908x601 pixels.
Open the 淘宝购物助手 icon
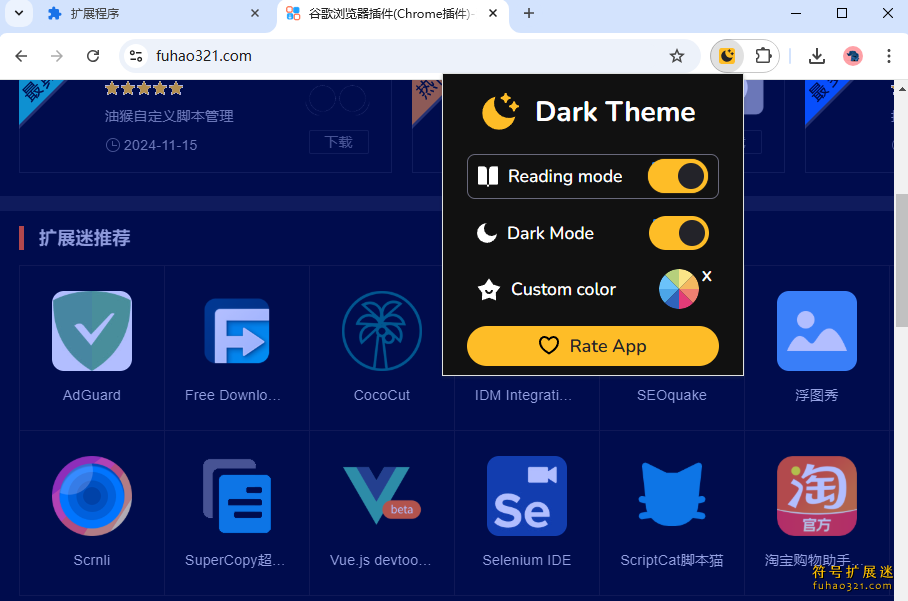pyautogui.click(x=817, y=496)
